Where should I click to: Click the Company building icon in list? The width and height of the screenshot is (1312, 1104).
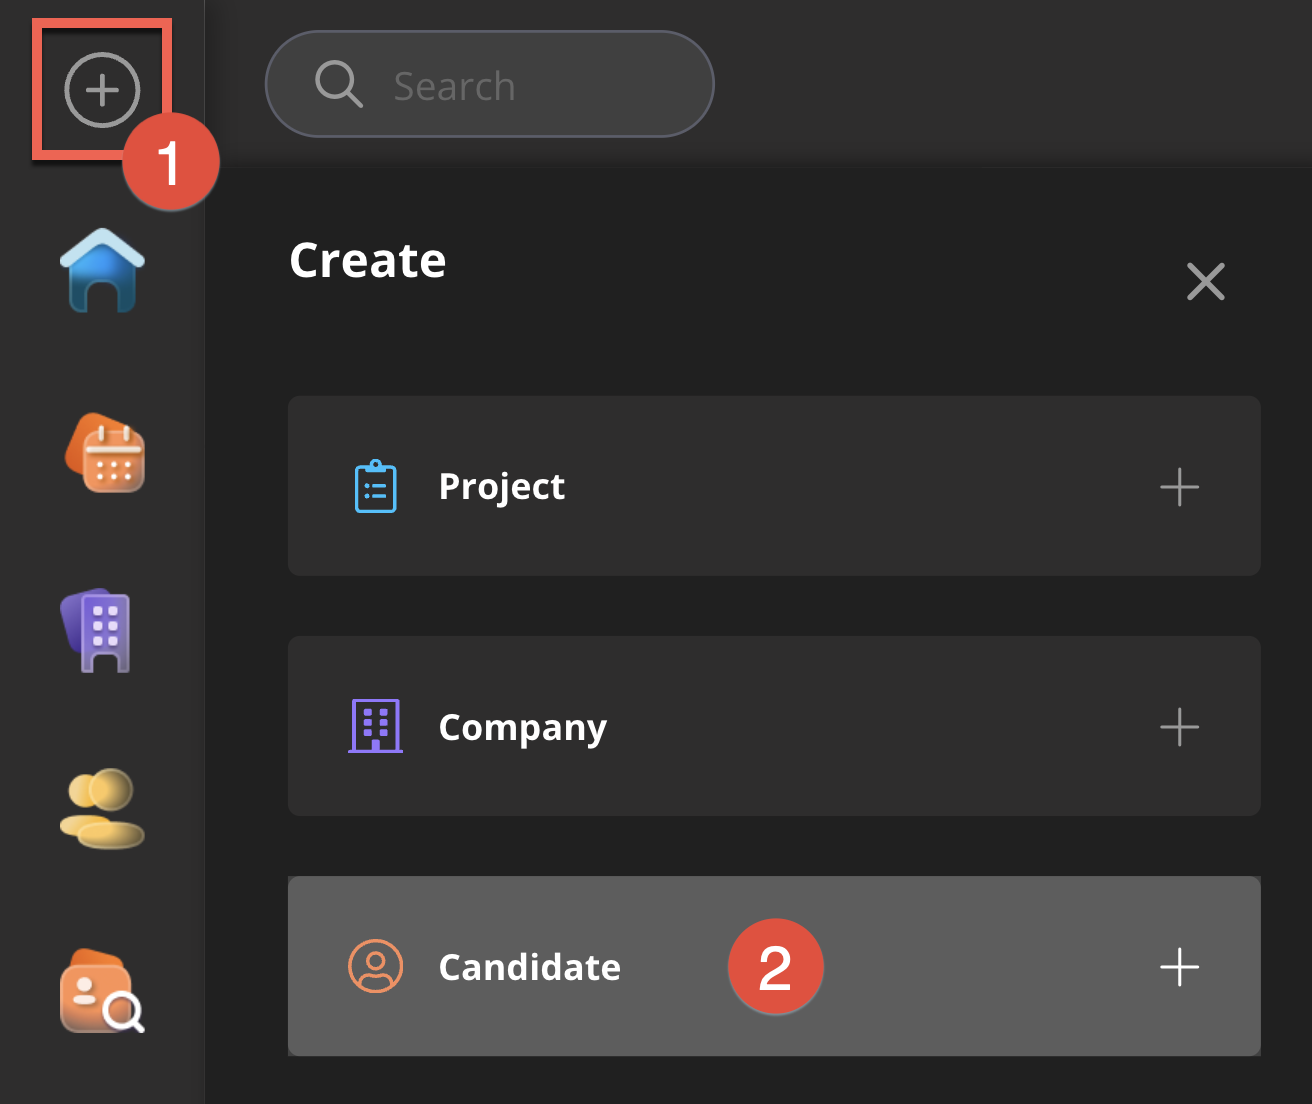[x=376, y=726]
